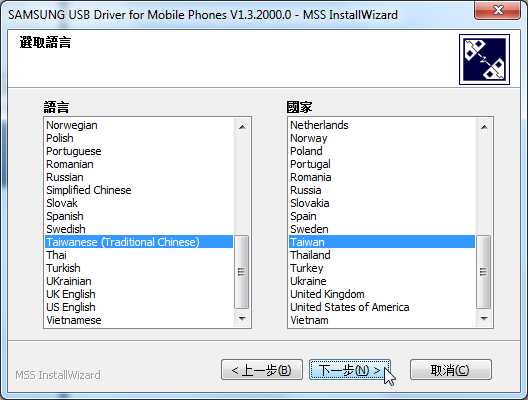Select Polish language

[139, 138]
